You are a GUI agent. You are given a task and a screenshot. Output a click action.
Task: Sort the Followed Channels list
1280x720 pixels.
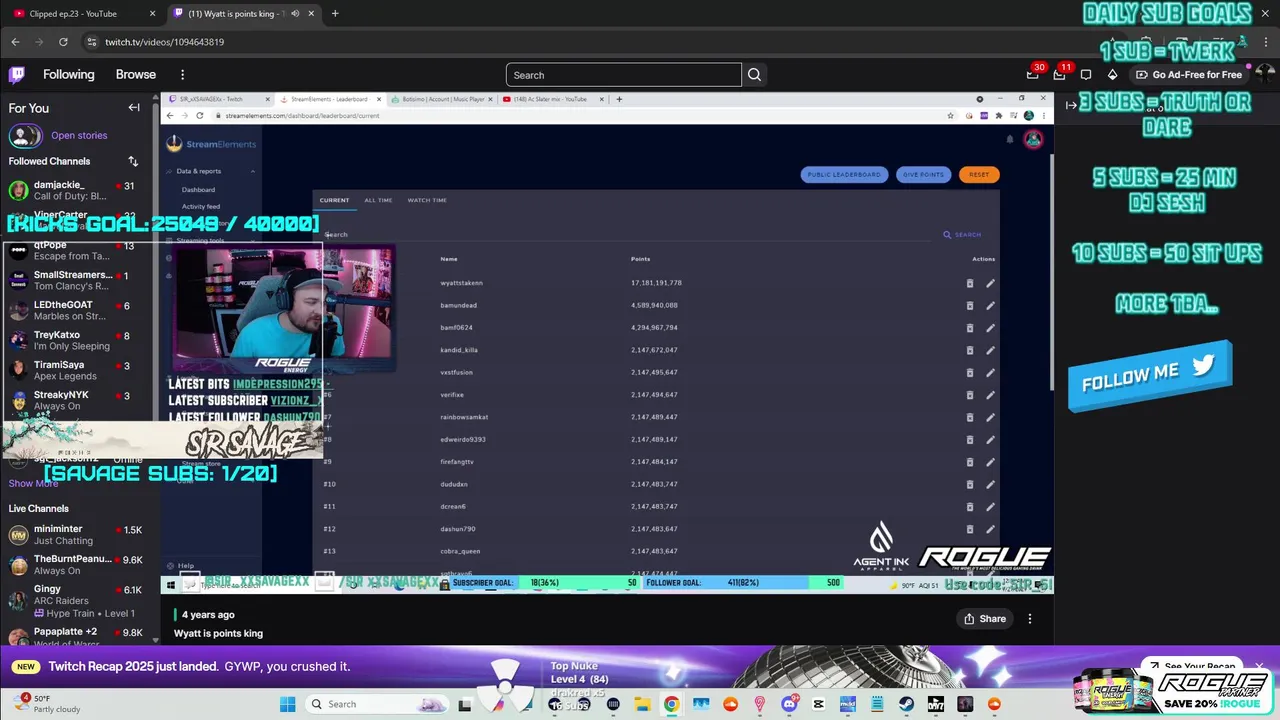(133, 161)
